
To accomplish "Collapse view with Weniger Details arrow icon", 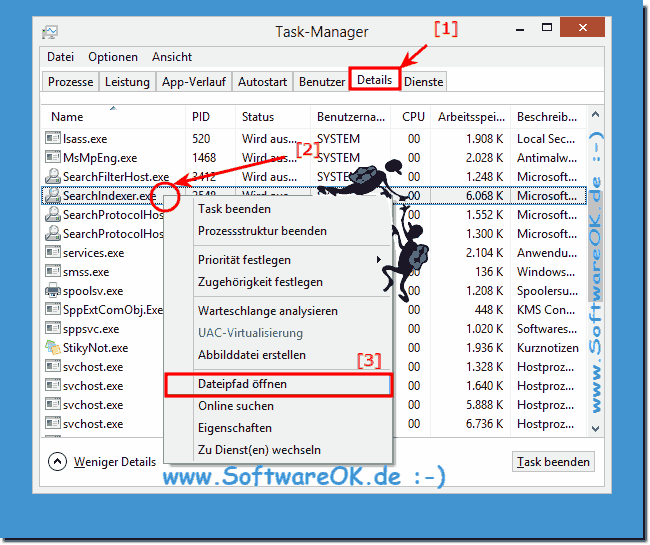I will (57, 461).
